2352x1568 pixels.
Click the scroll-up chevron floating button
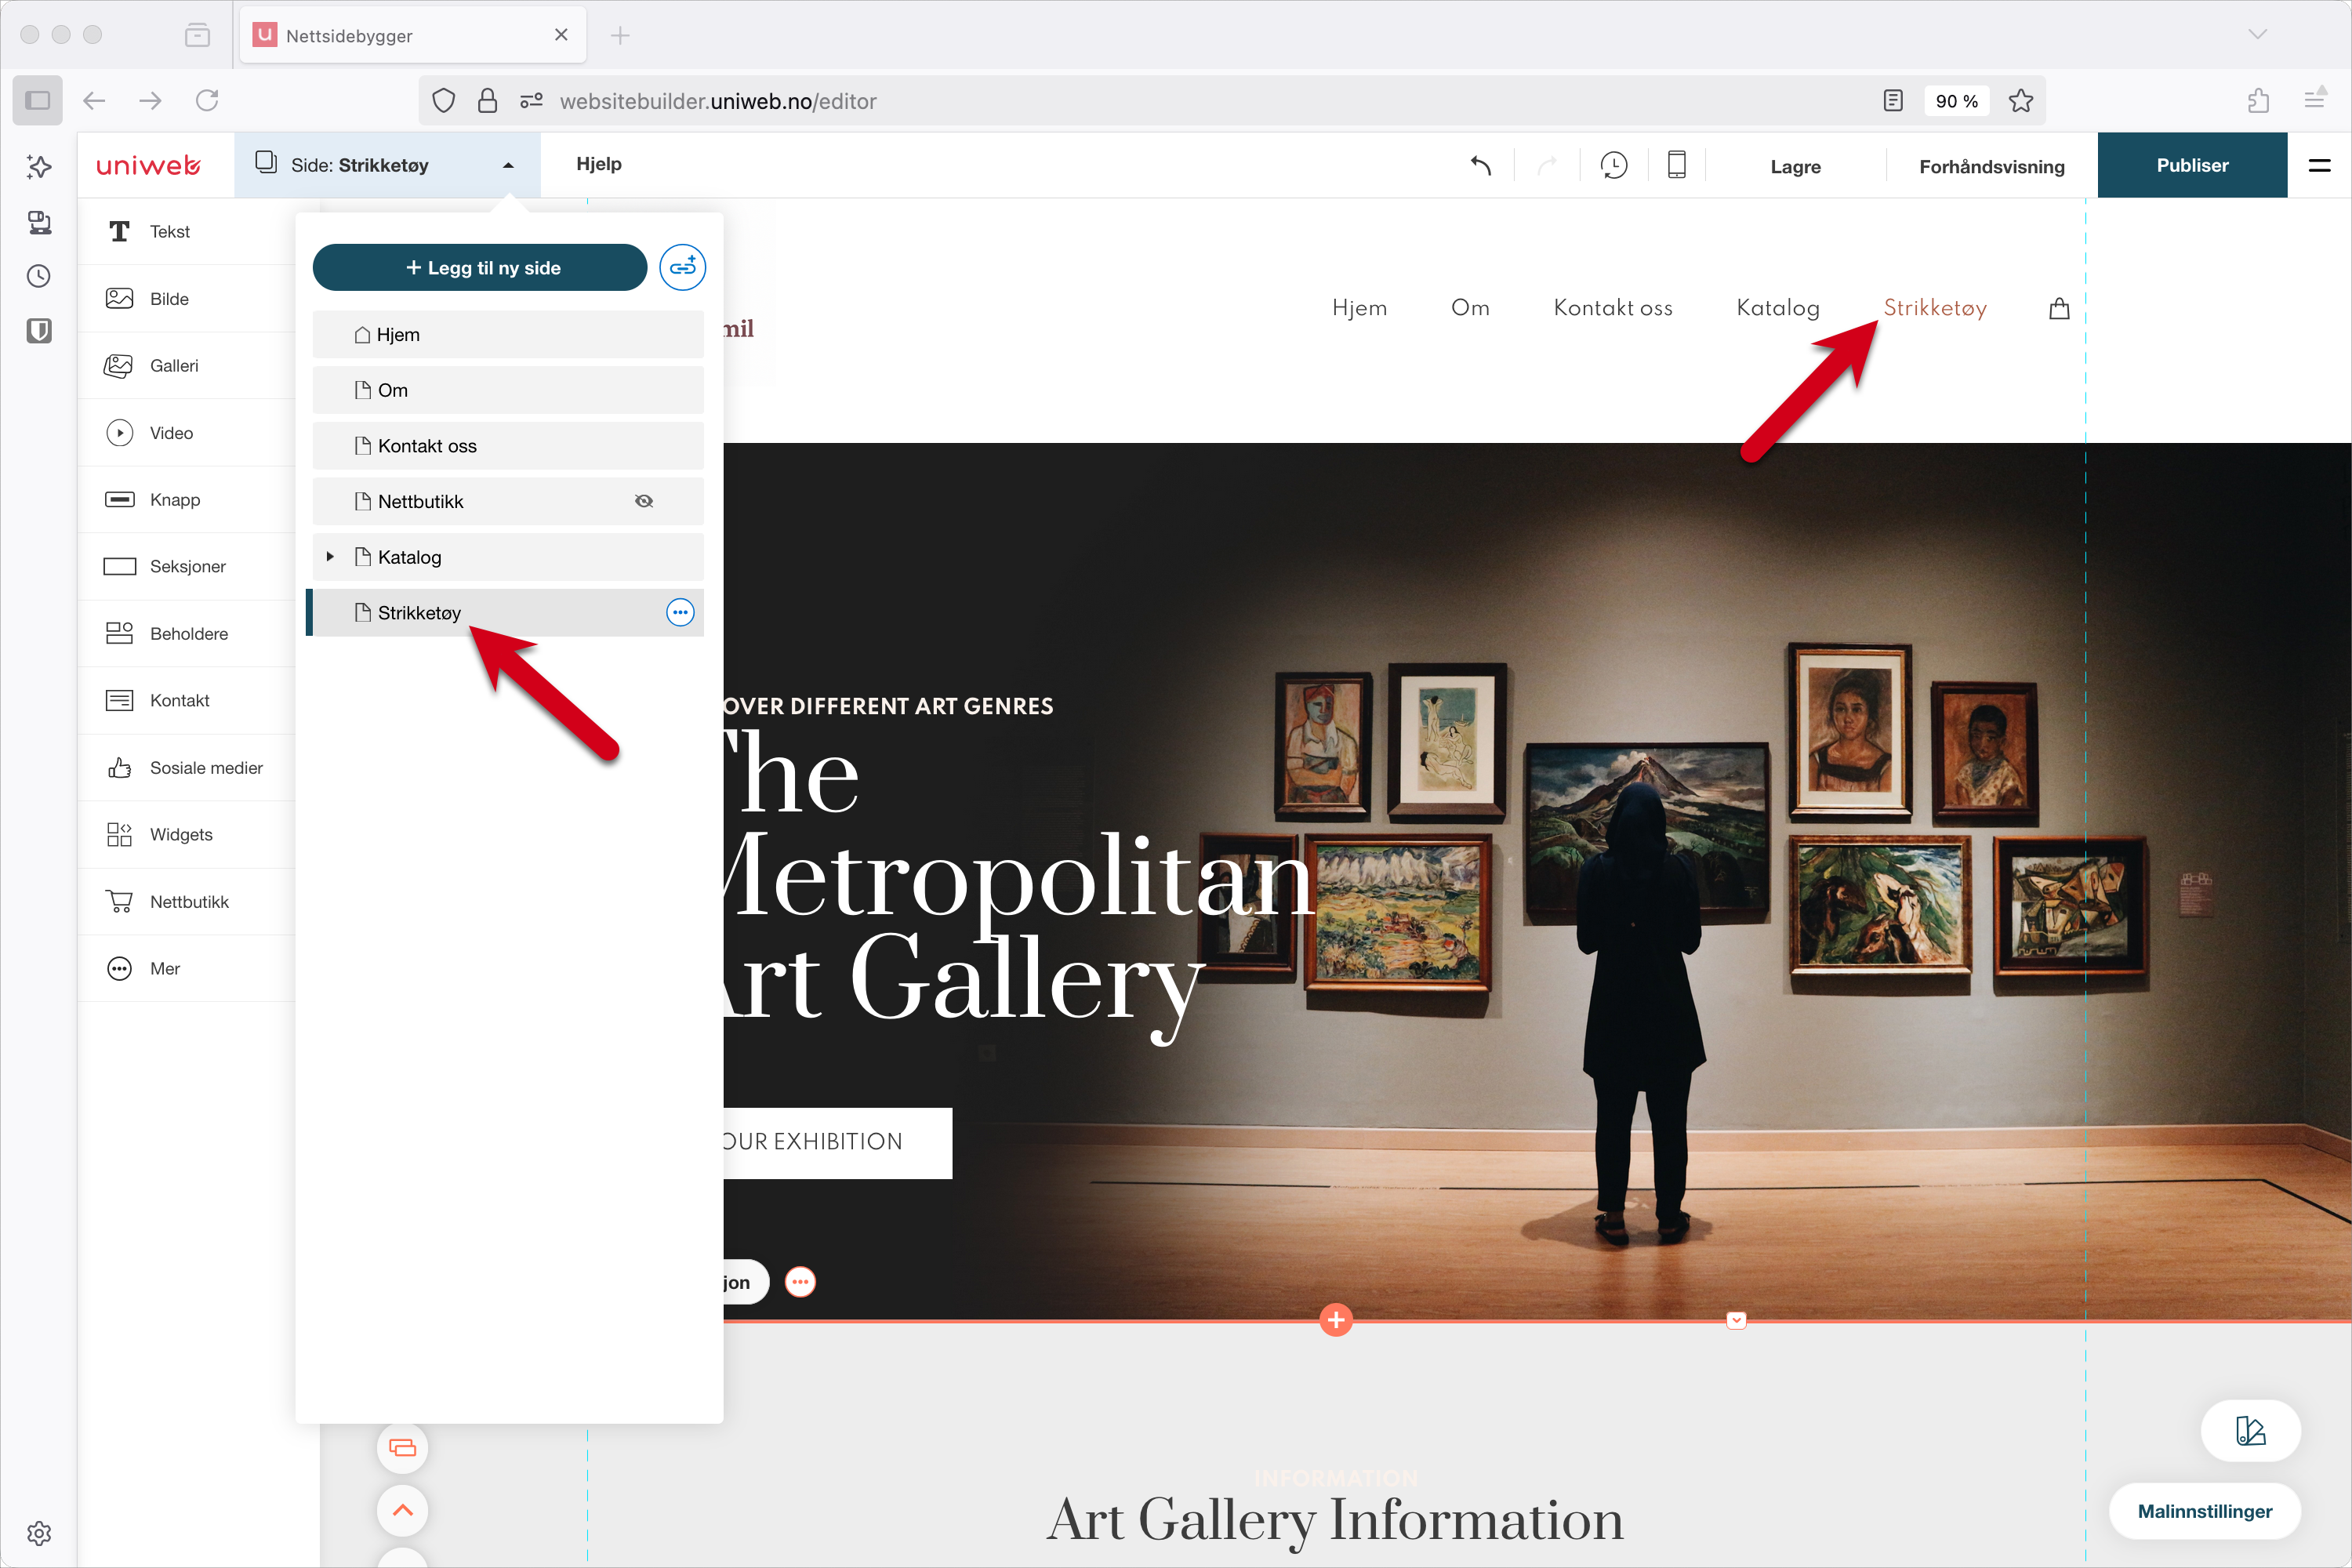[x=403, y=1510]
